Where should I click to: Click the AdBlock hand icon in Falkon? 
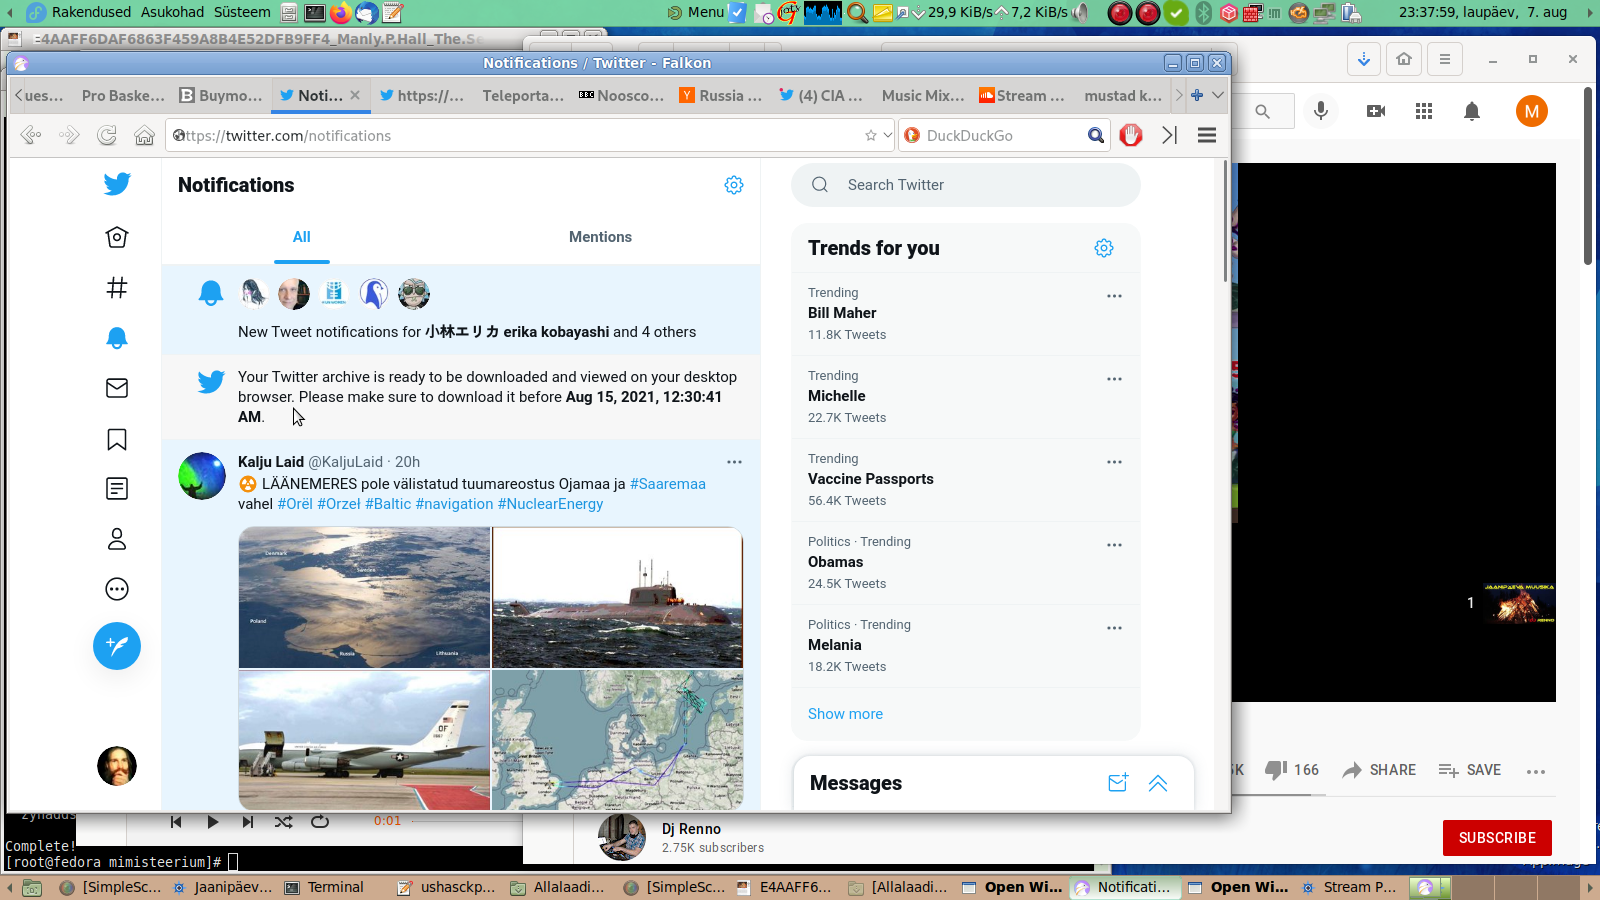[1131, 135]
